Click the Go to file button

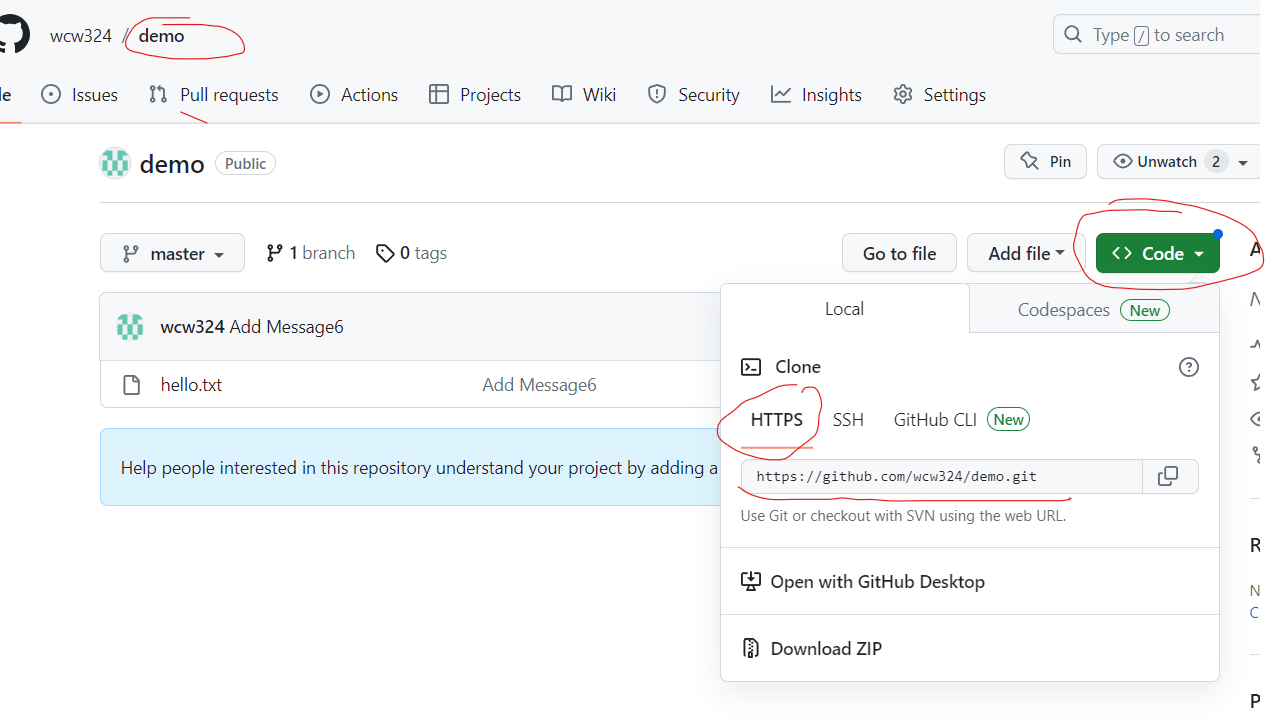click(899, 253)
